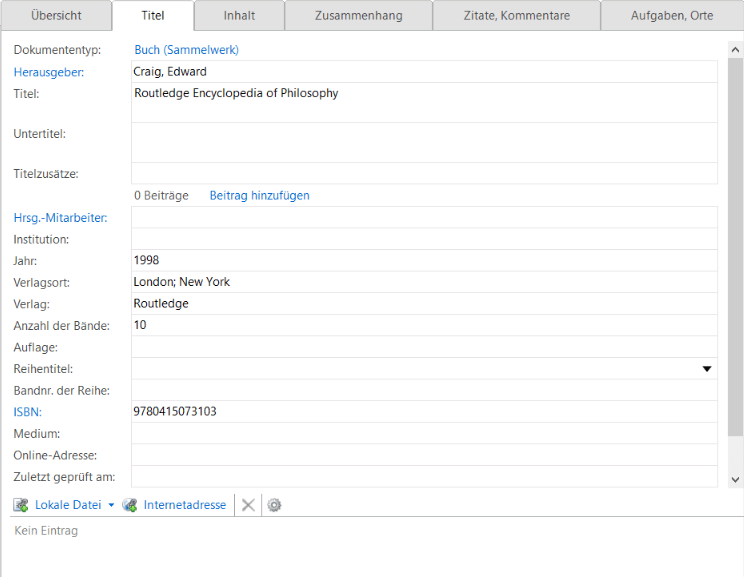Click the Online-Adresse field
Image resolution: width=744 pixels, height=577 pixels.
(x=424, y=455)
